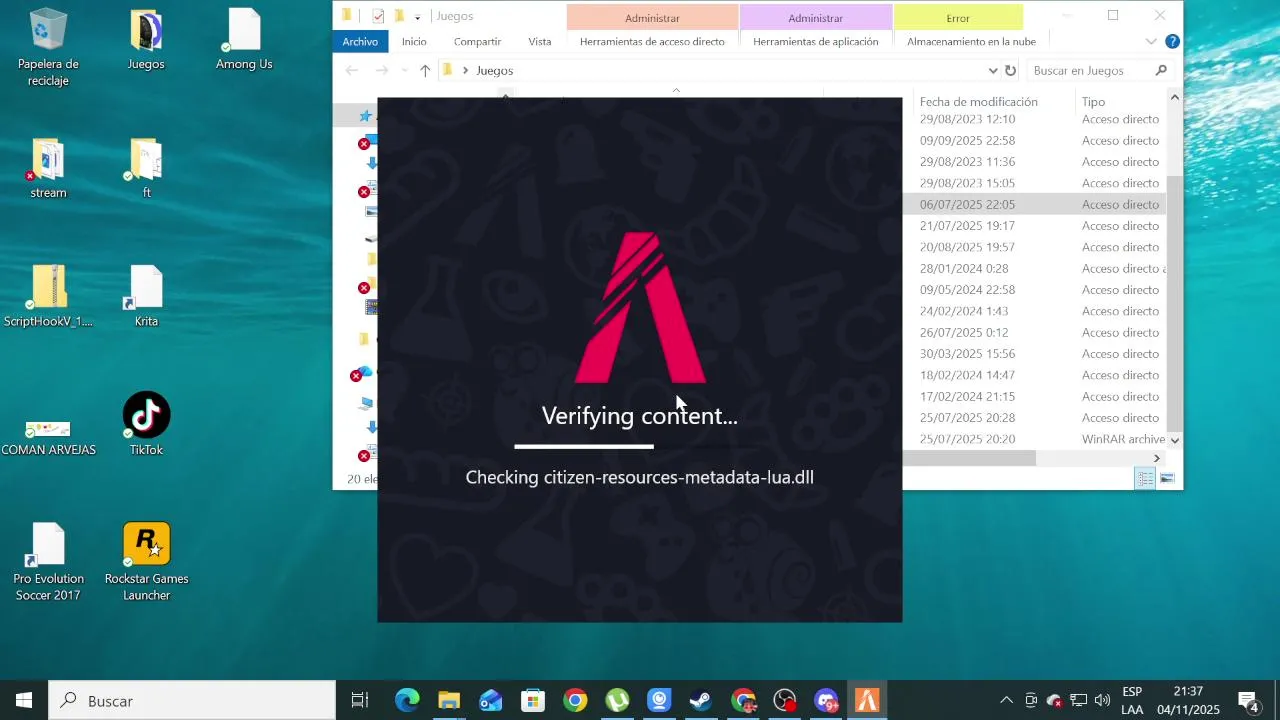The height and width of the screenshot is (720, 1280).
Task: Open Herramientas de acceso directo tab
Action: 652,42
